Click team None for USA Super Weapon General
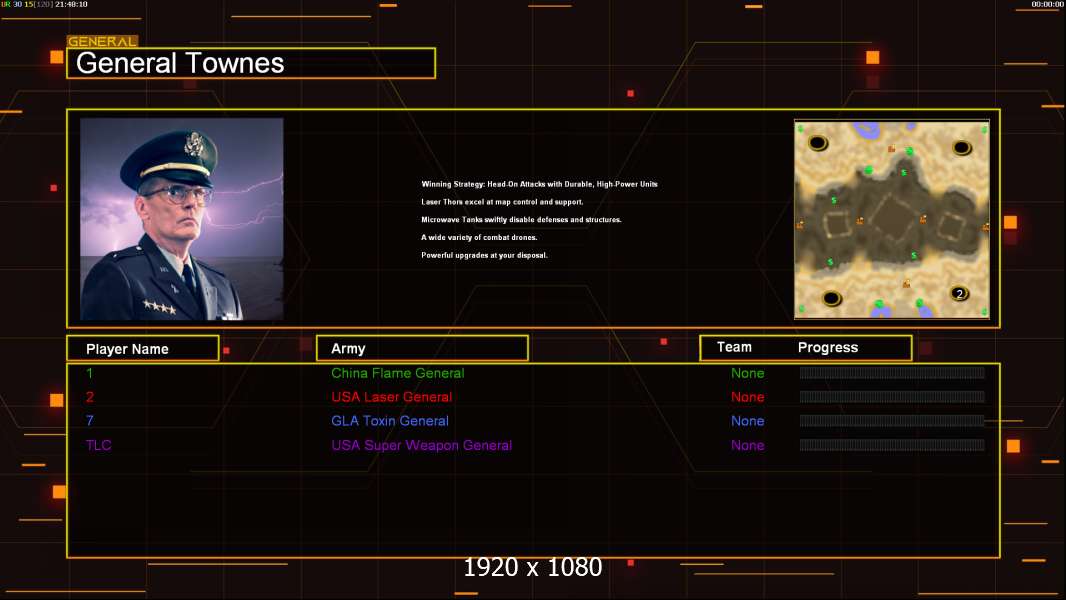This screenshot has height=600, width=1066. tap(747, 445)
